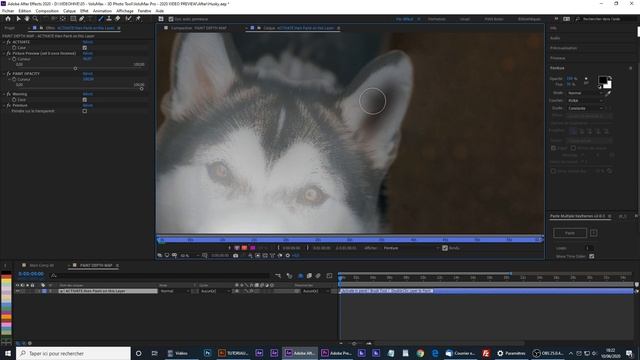
Task: Reset paint colors to default black and white
Action: click(x=600, y=87)
